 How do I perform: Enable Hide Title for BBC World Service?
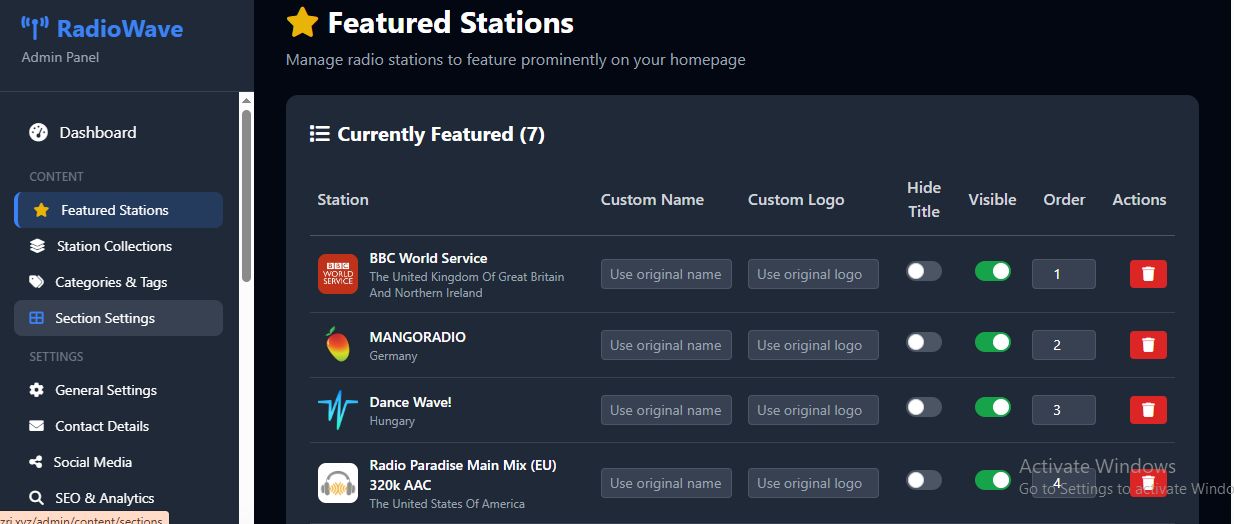923,271
